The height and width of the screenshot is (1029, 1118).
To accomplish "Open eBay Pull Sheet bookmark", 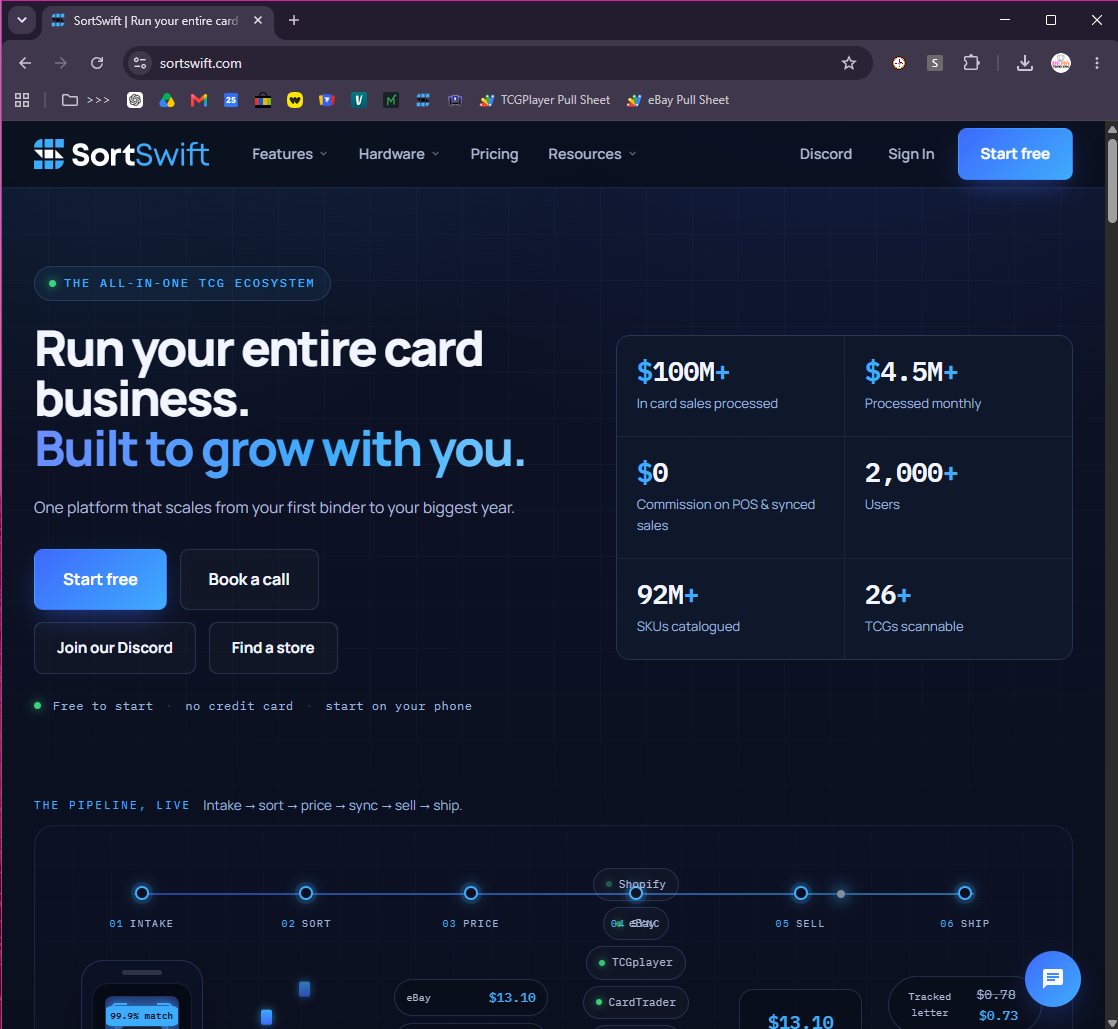I will (678, 100).
